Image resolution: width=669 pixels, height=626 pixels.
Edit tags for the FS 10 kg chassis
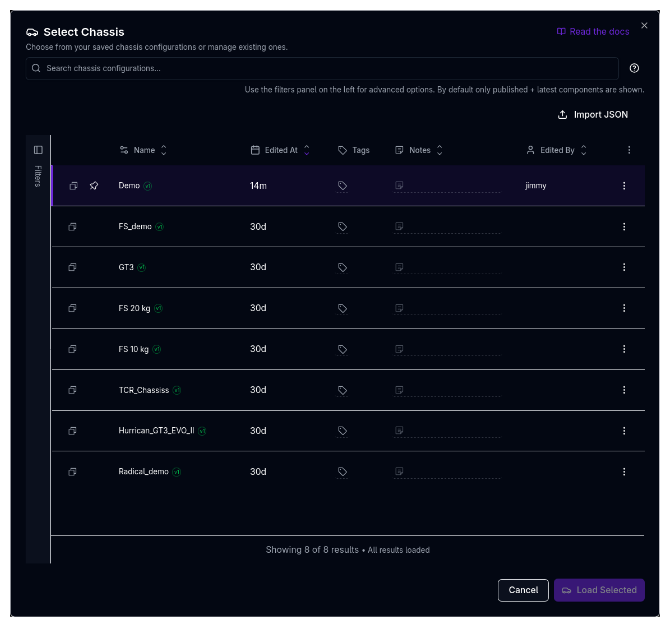(x=342, y=349)
